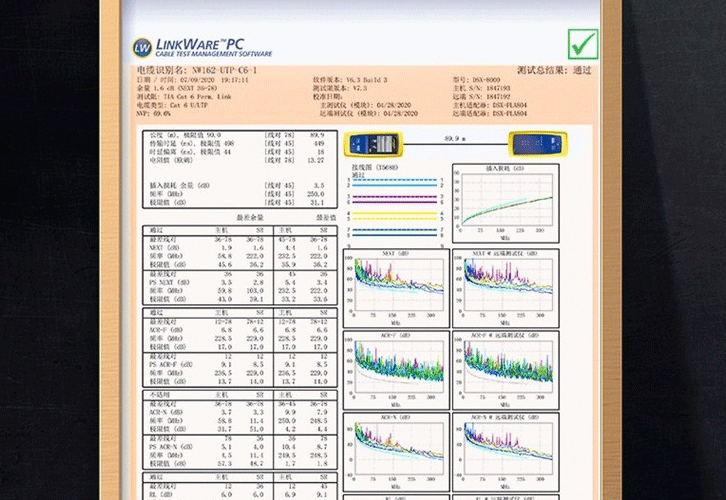Viewport: 726px width, 500px height.
Task: Click the LinkWare PC logo
Action: (206, 47)
